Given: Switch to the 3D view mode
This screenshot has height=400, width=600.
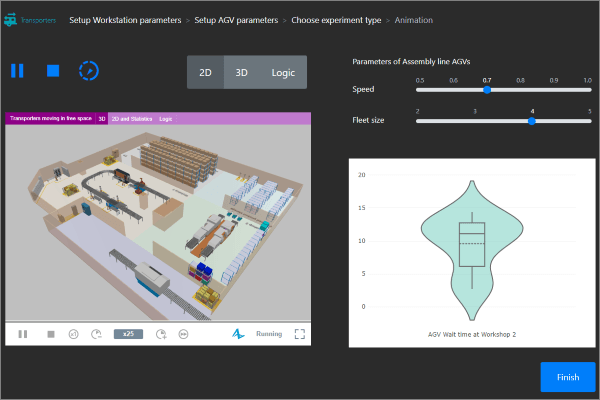Looking at the screenshot, I should click(241, 72).
